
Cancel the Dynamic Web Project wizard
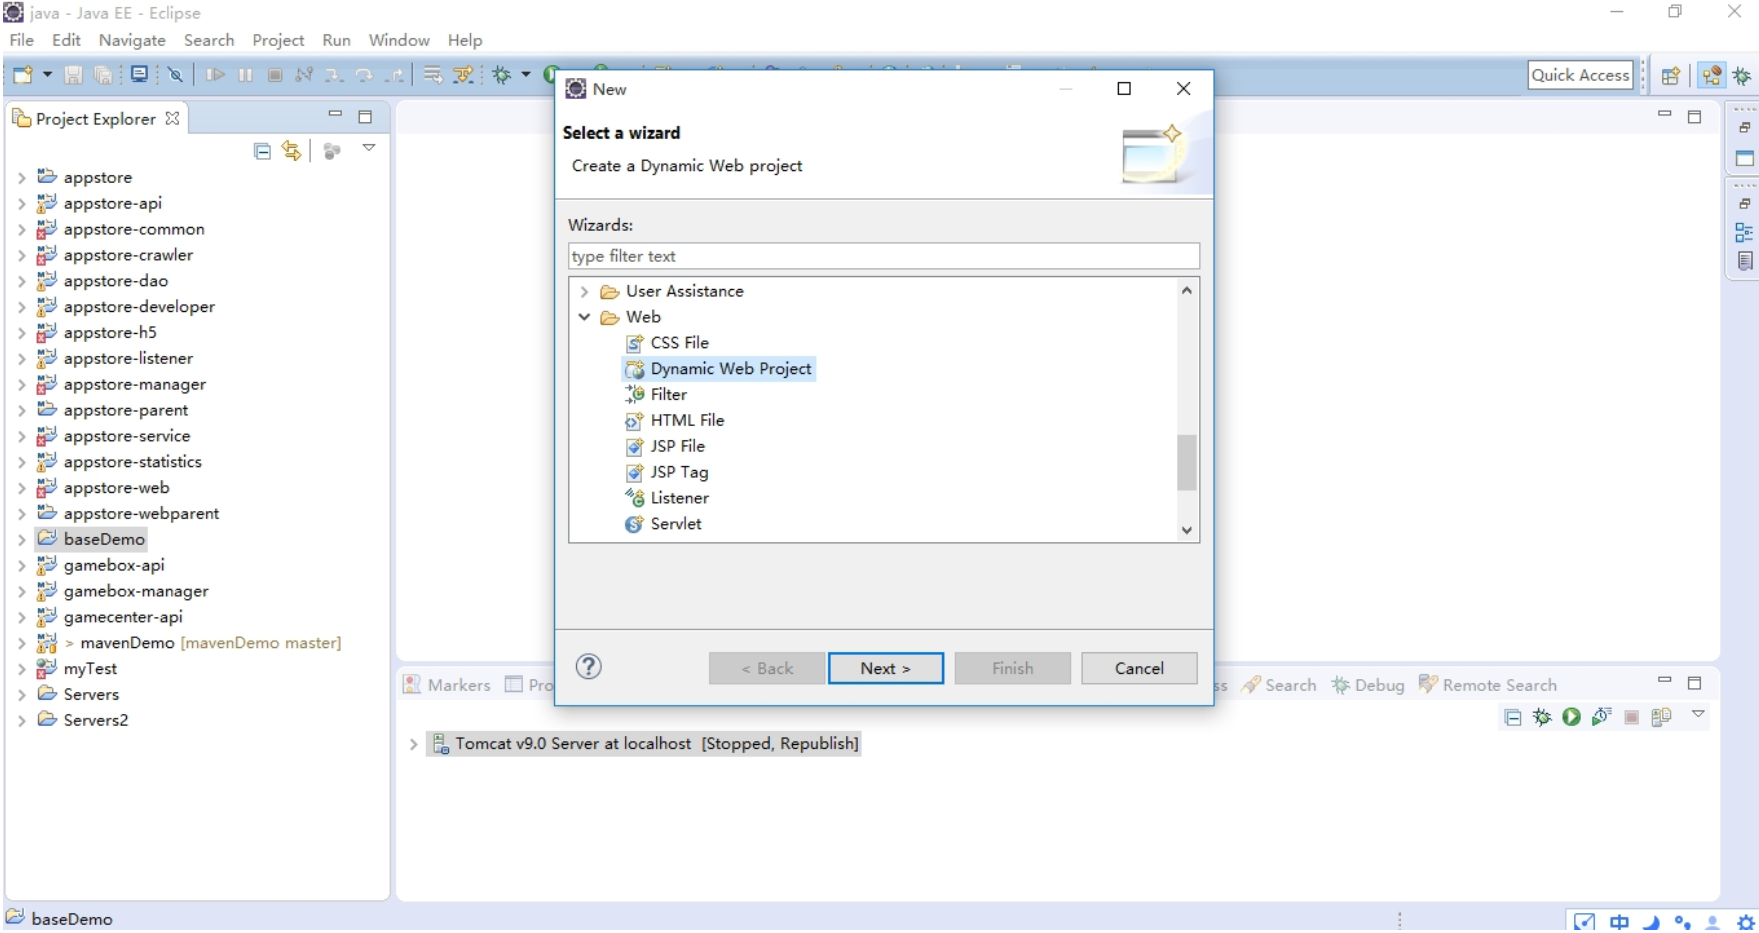1139,668
